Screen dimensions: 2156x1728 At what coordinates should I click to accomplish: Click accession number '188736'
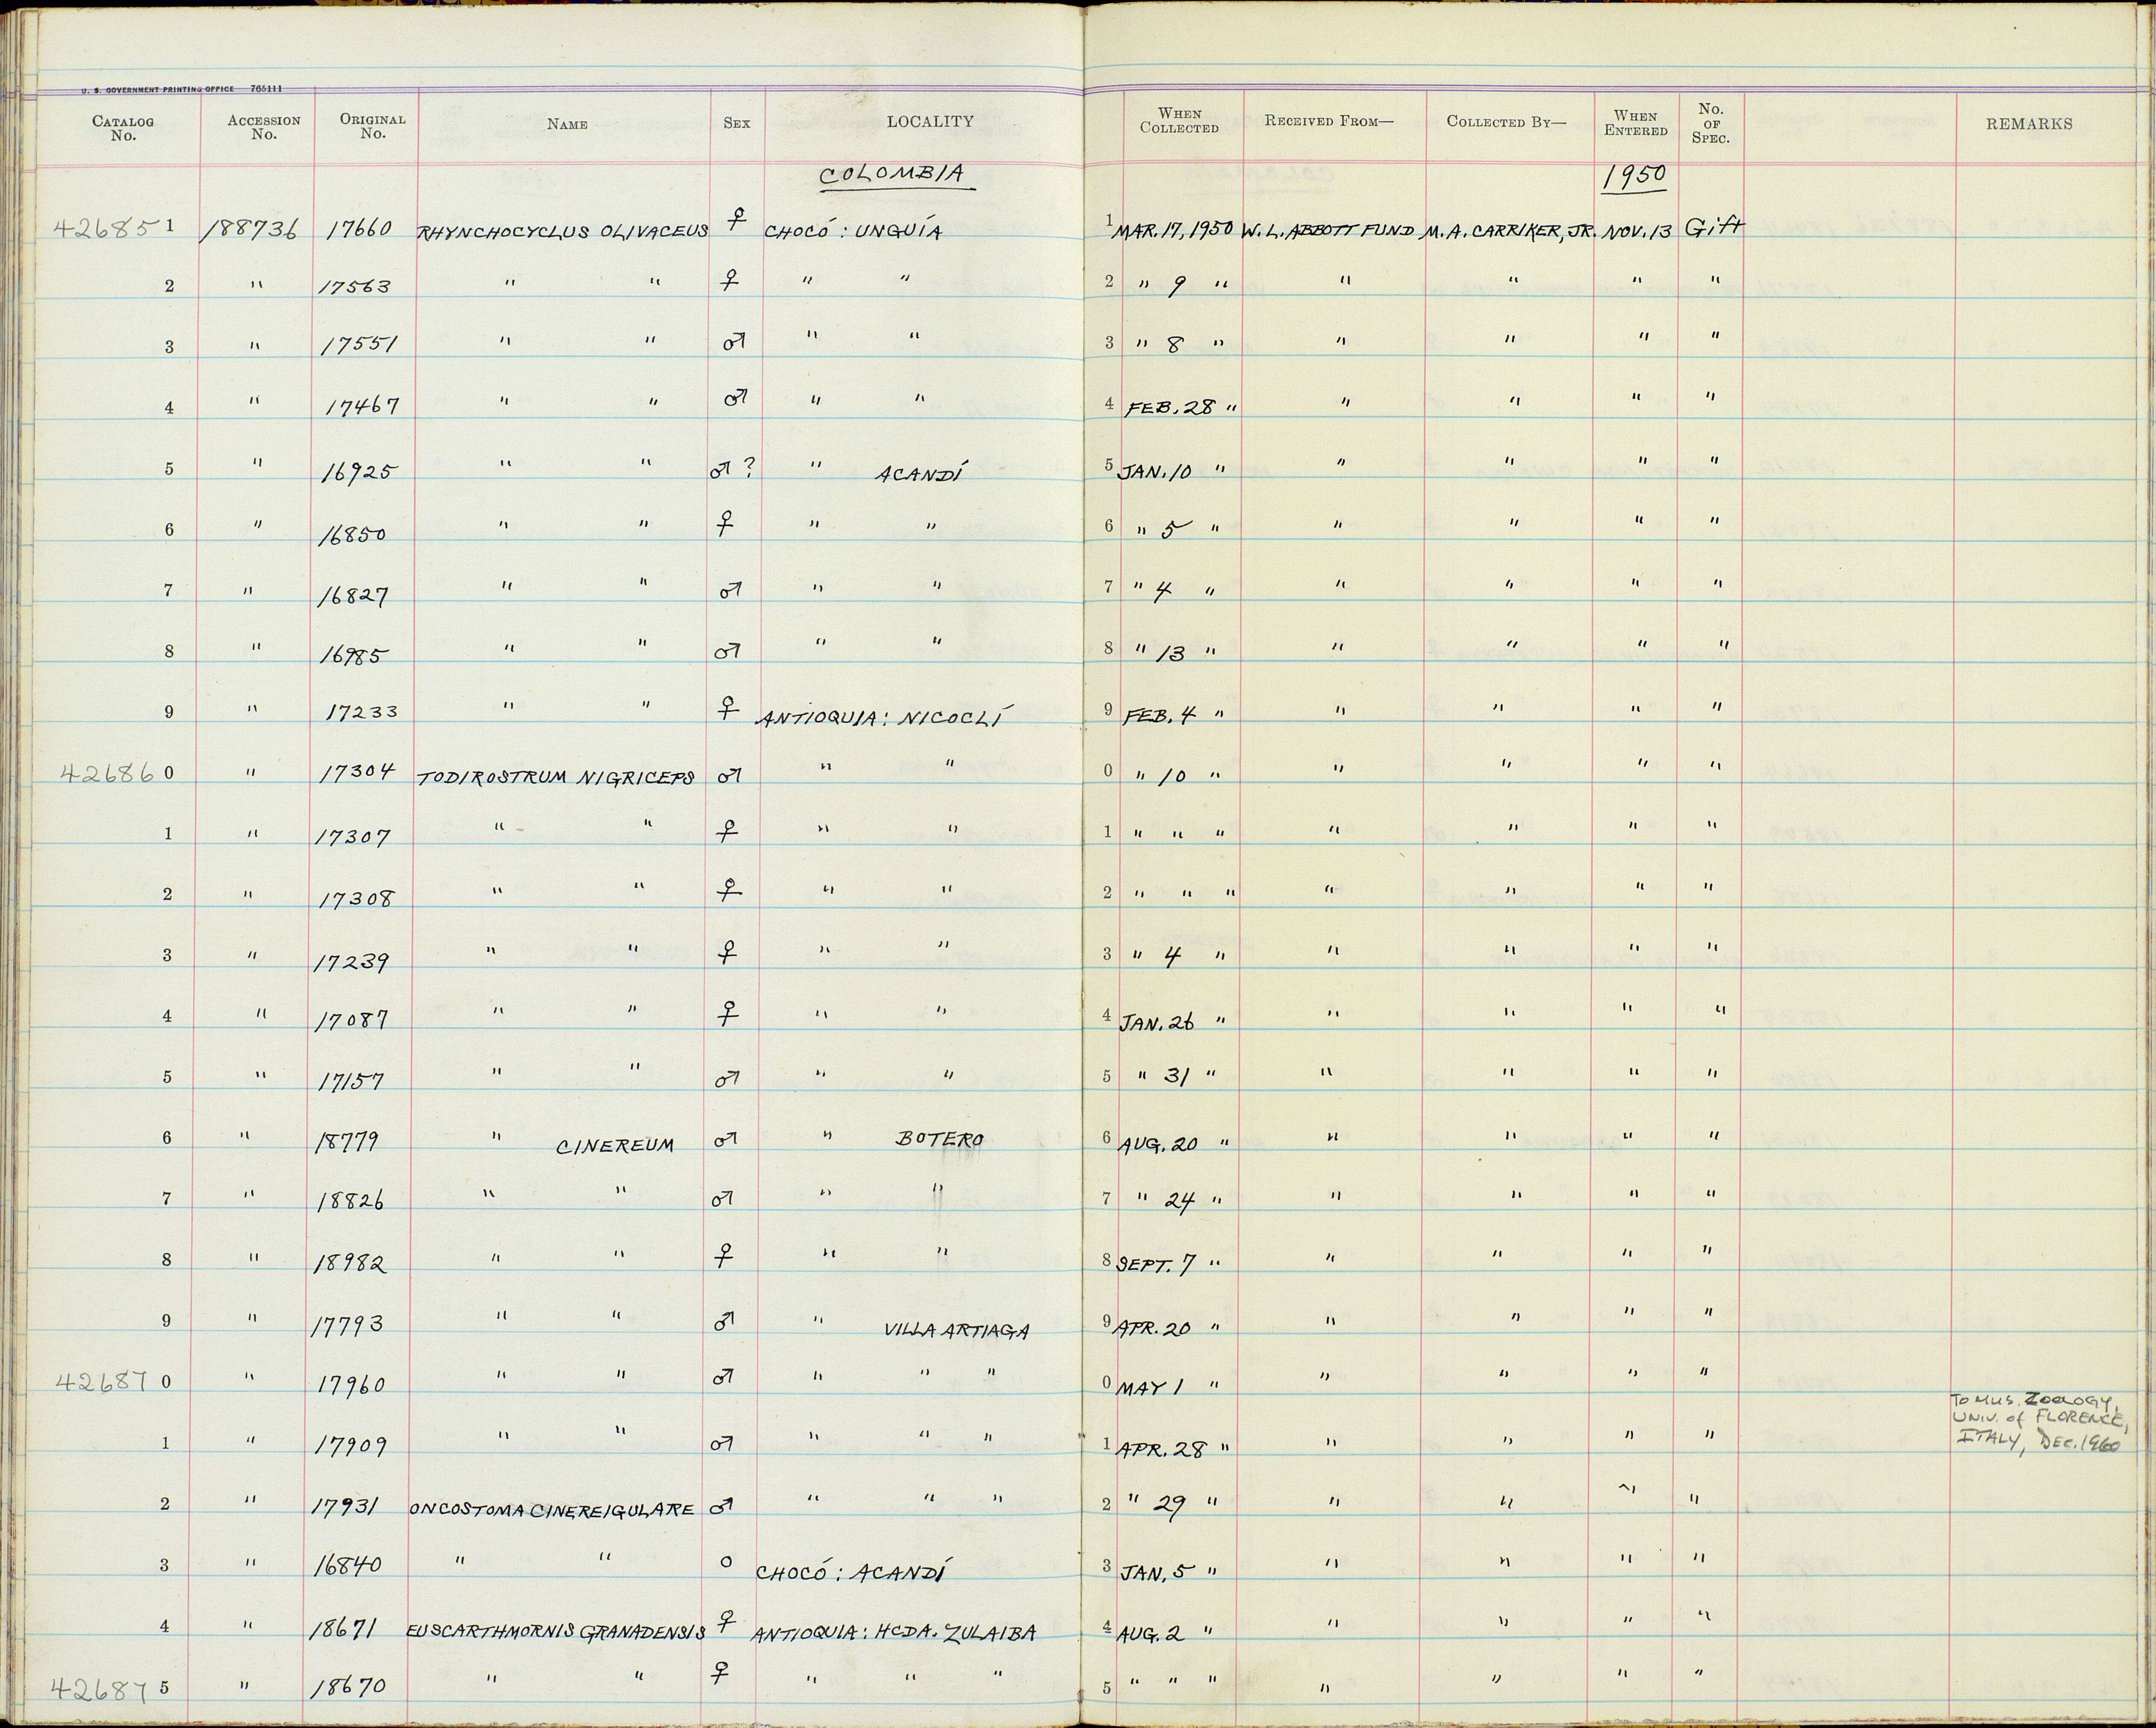click(250, 230)
